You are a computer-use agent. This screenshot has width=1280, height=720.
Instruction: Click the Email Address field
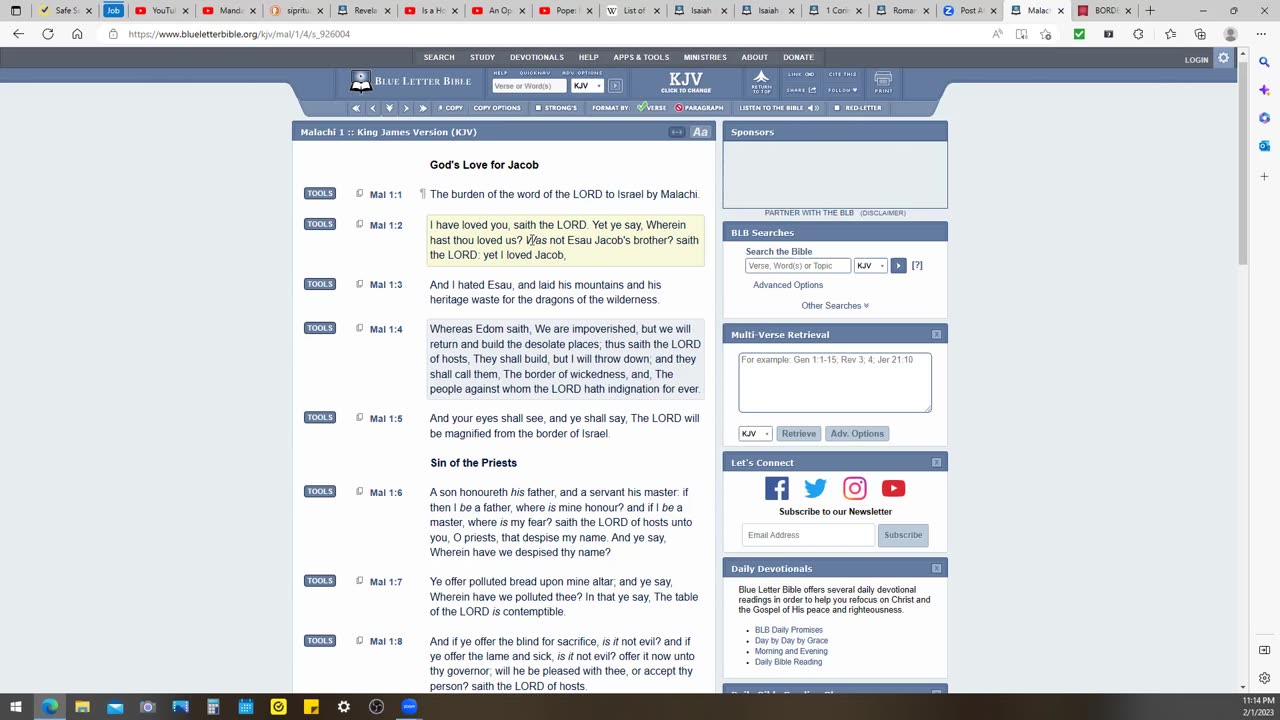point(808,535)
